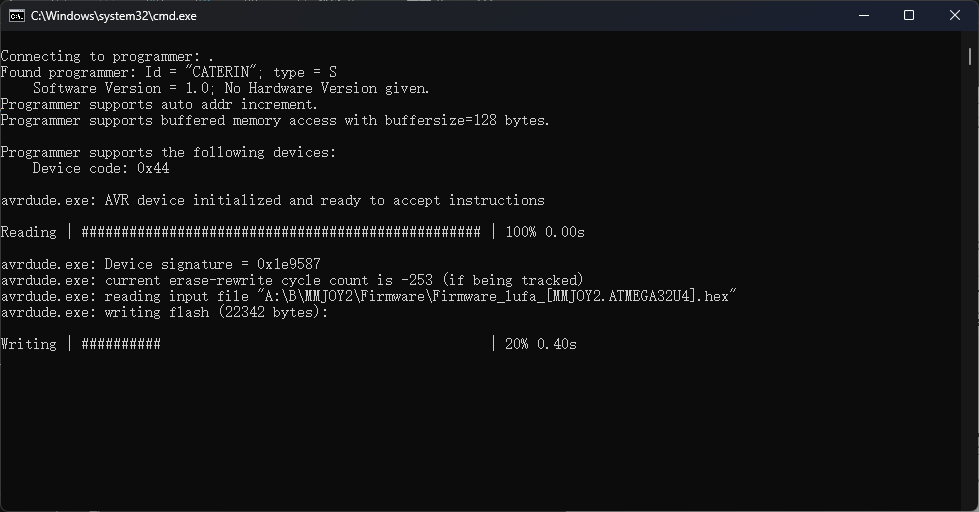The height and width of the screenshot is (512, 979).
Task: Click the Writing progress bar hashes
Action: (121, 344)
